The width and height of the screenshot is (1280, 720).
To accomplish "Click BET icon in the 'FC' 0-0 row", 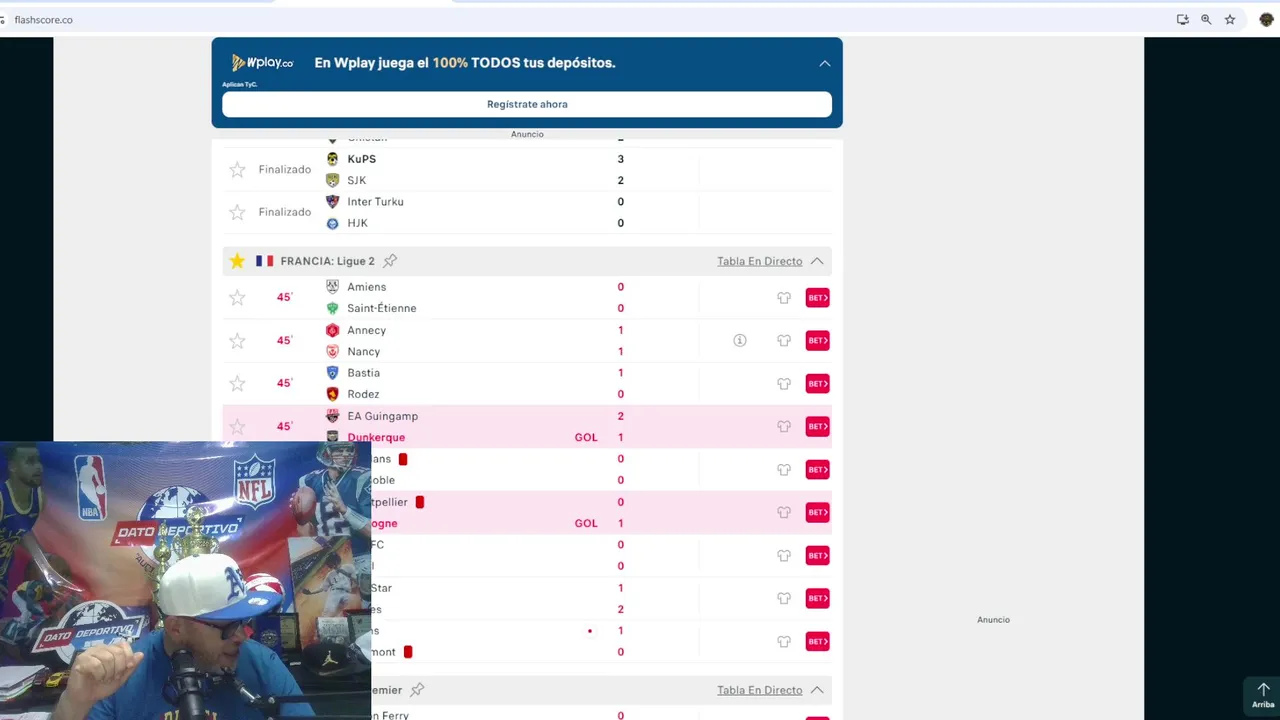I will point(818,556).
